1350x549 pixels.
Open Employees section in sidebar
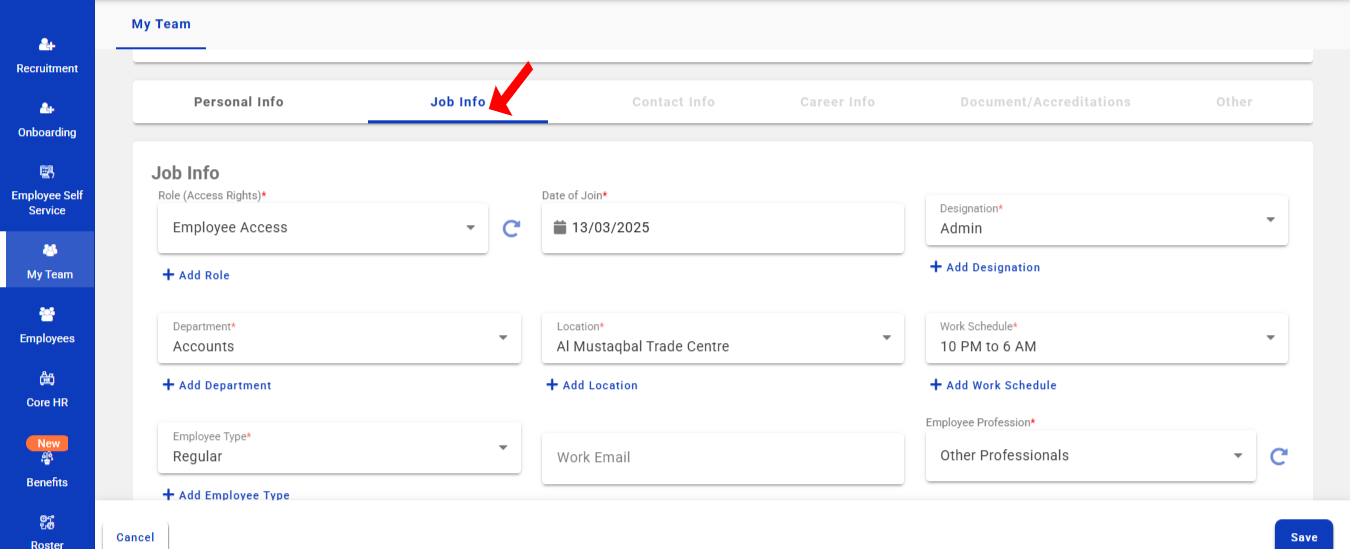click(47, 325)
